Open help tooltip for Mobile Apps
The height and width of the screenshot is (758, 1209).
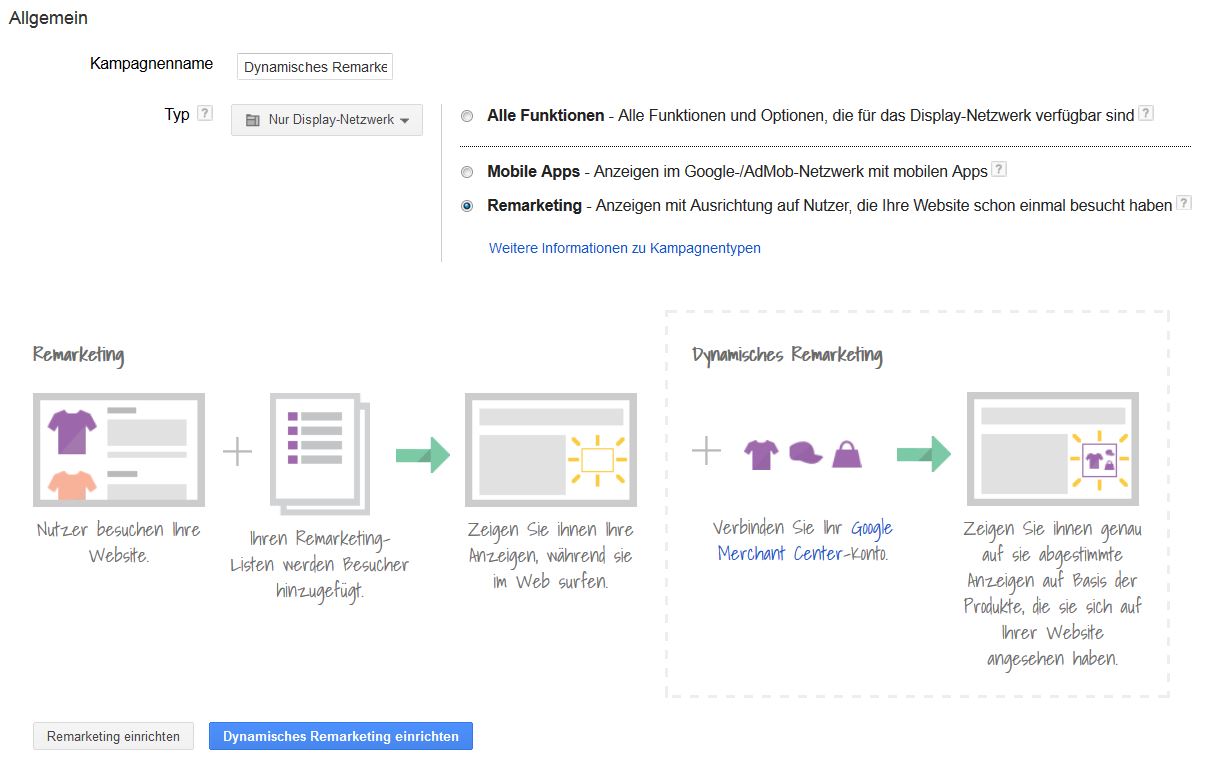click(998, 170)
